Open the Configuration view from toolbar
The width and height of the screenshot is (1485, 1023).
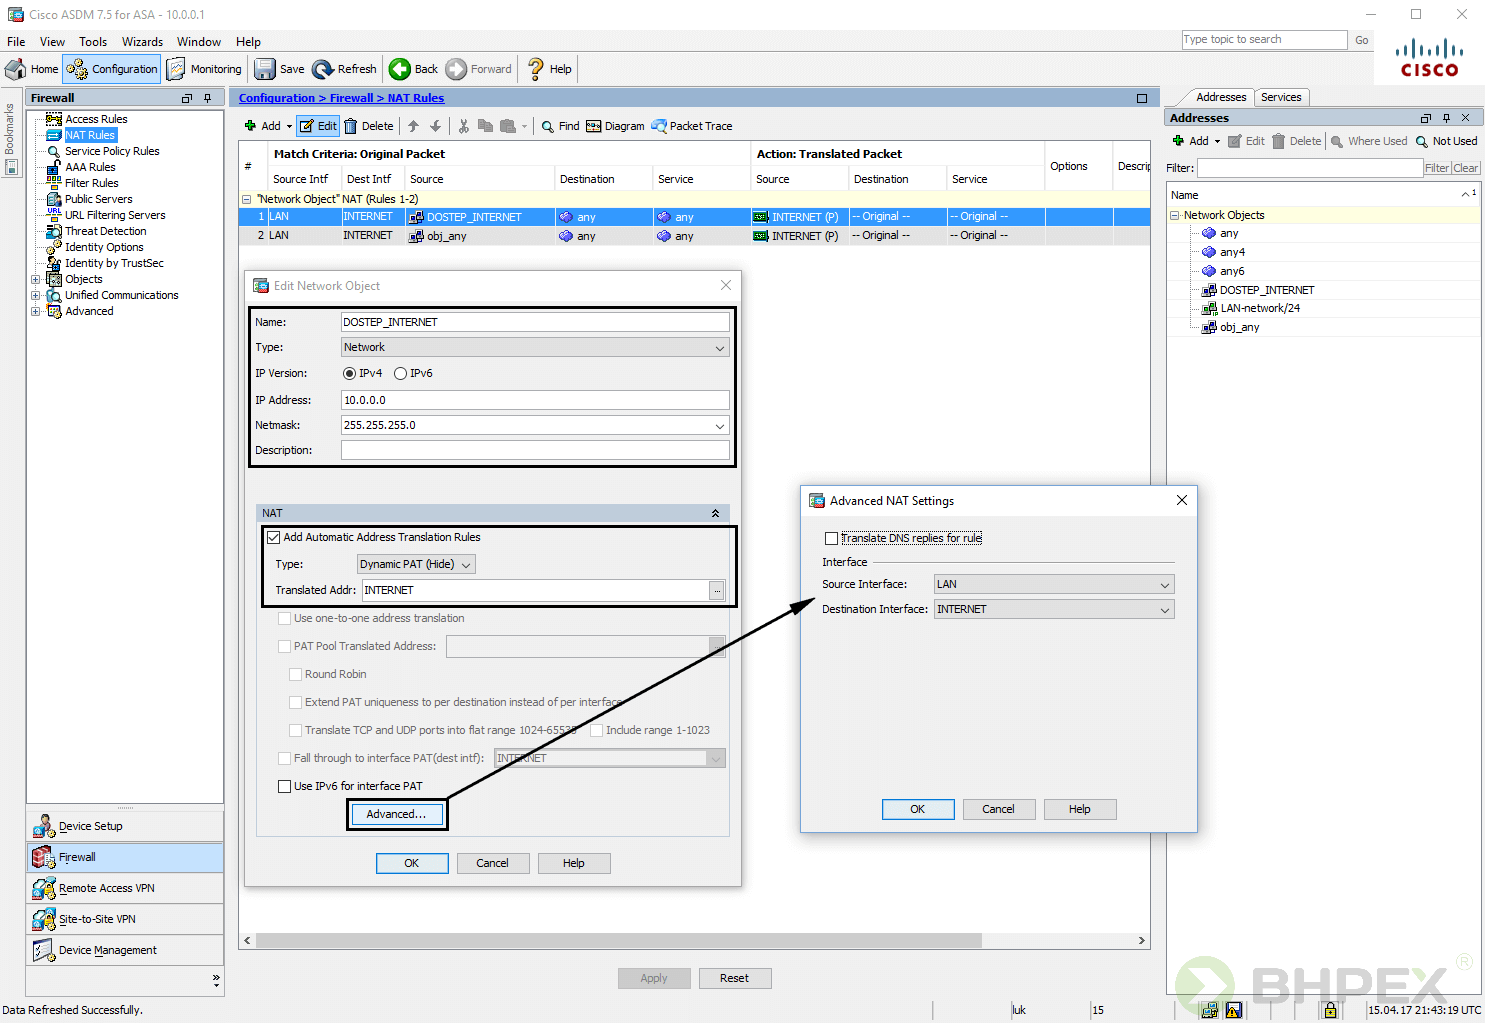[112, 69]
